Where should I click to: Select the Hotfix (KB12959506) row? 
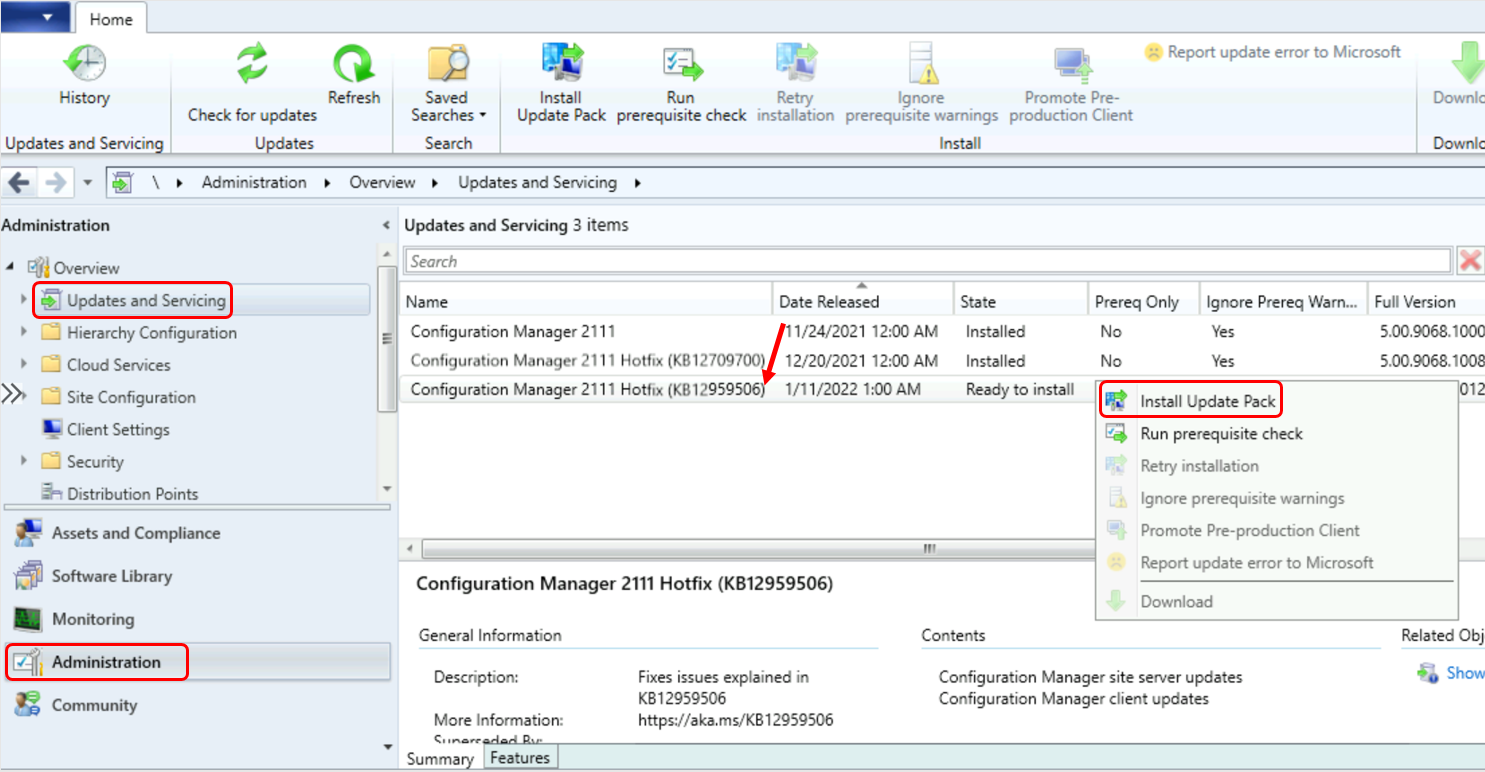point(748,389)
